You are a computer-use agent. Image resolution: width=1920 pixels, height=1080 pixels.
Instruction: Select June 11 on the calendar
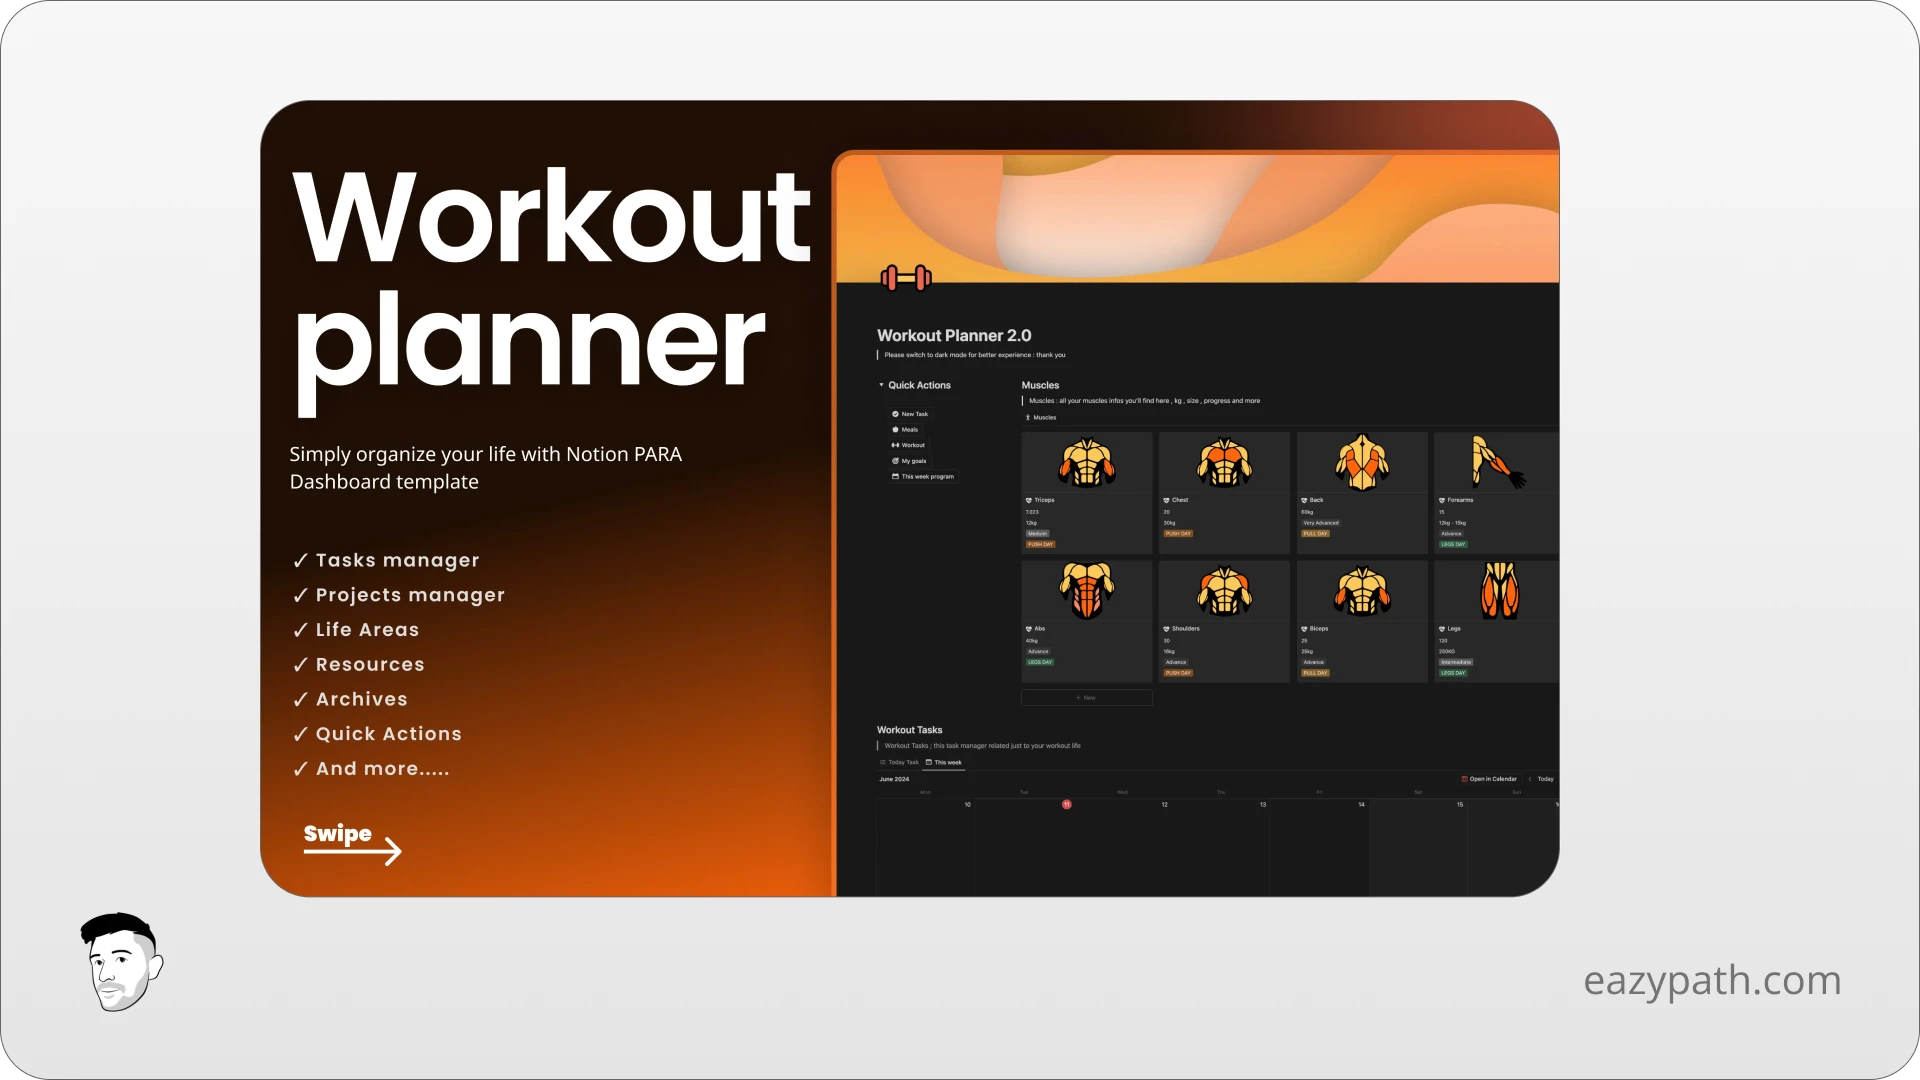coord(1066,804)
